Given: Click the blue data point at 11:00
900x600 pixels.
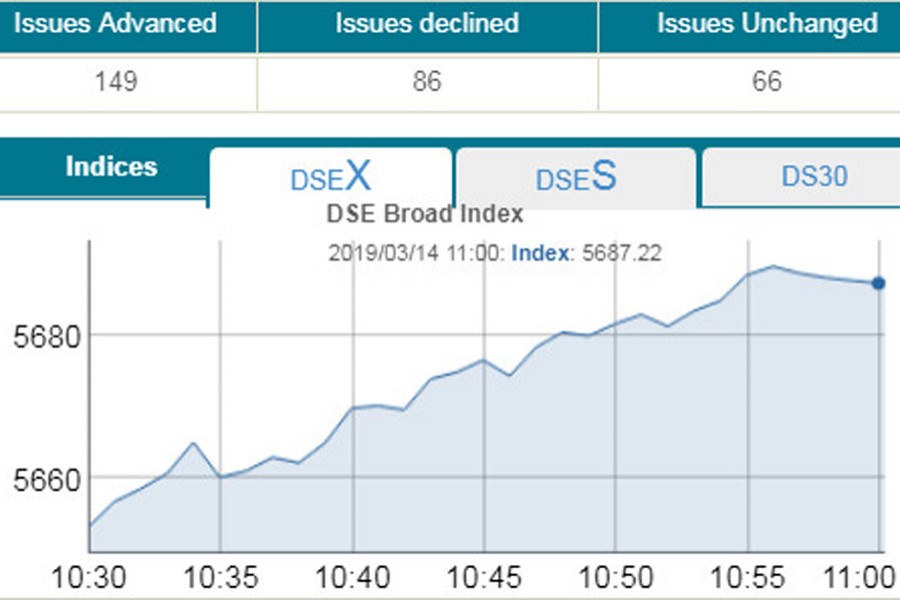Looking at the screenshot, I should [x=878, y=283].
